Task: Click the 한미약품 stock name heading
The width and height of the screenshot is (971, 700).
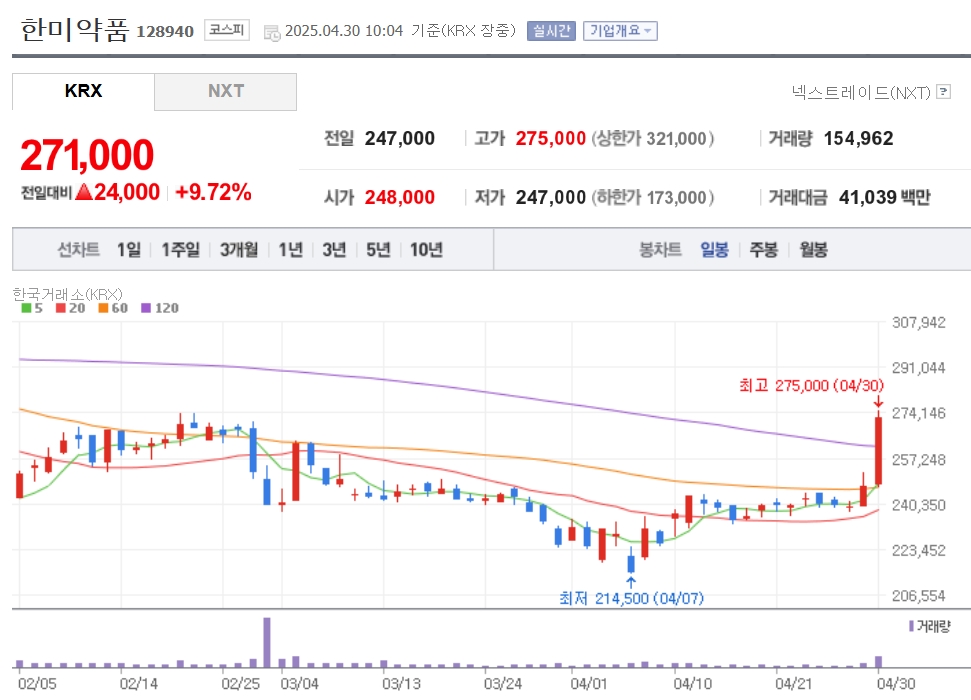Action: (x=74, y=29)
